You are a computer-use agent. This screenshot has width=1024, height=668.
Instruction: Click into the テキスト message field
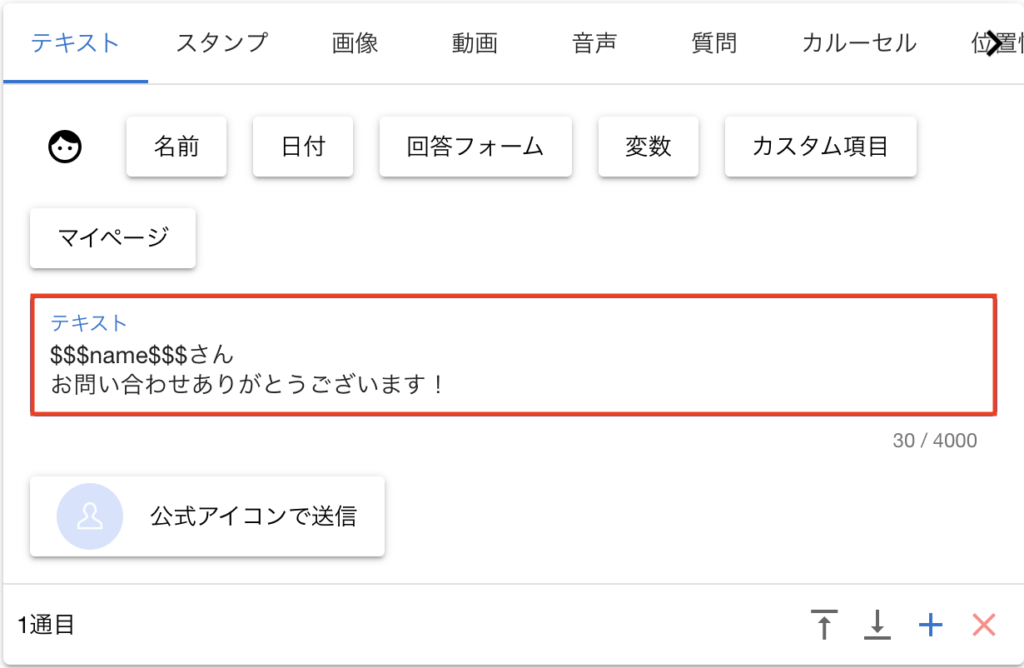coord(513,369)
